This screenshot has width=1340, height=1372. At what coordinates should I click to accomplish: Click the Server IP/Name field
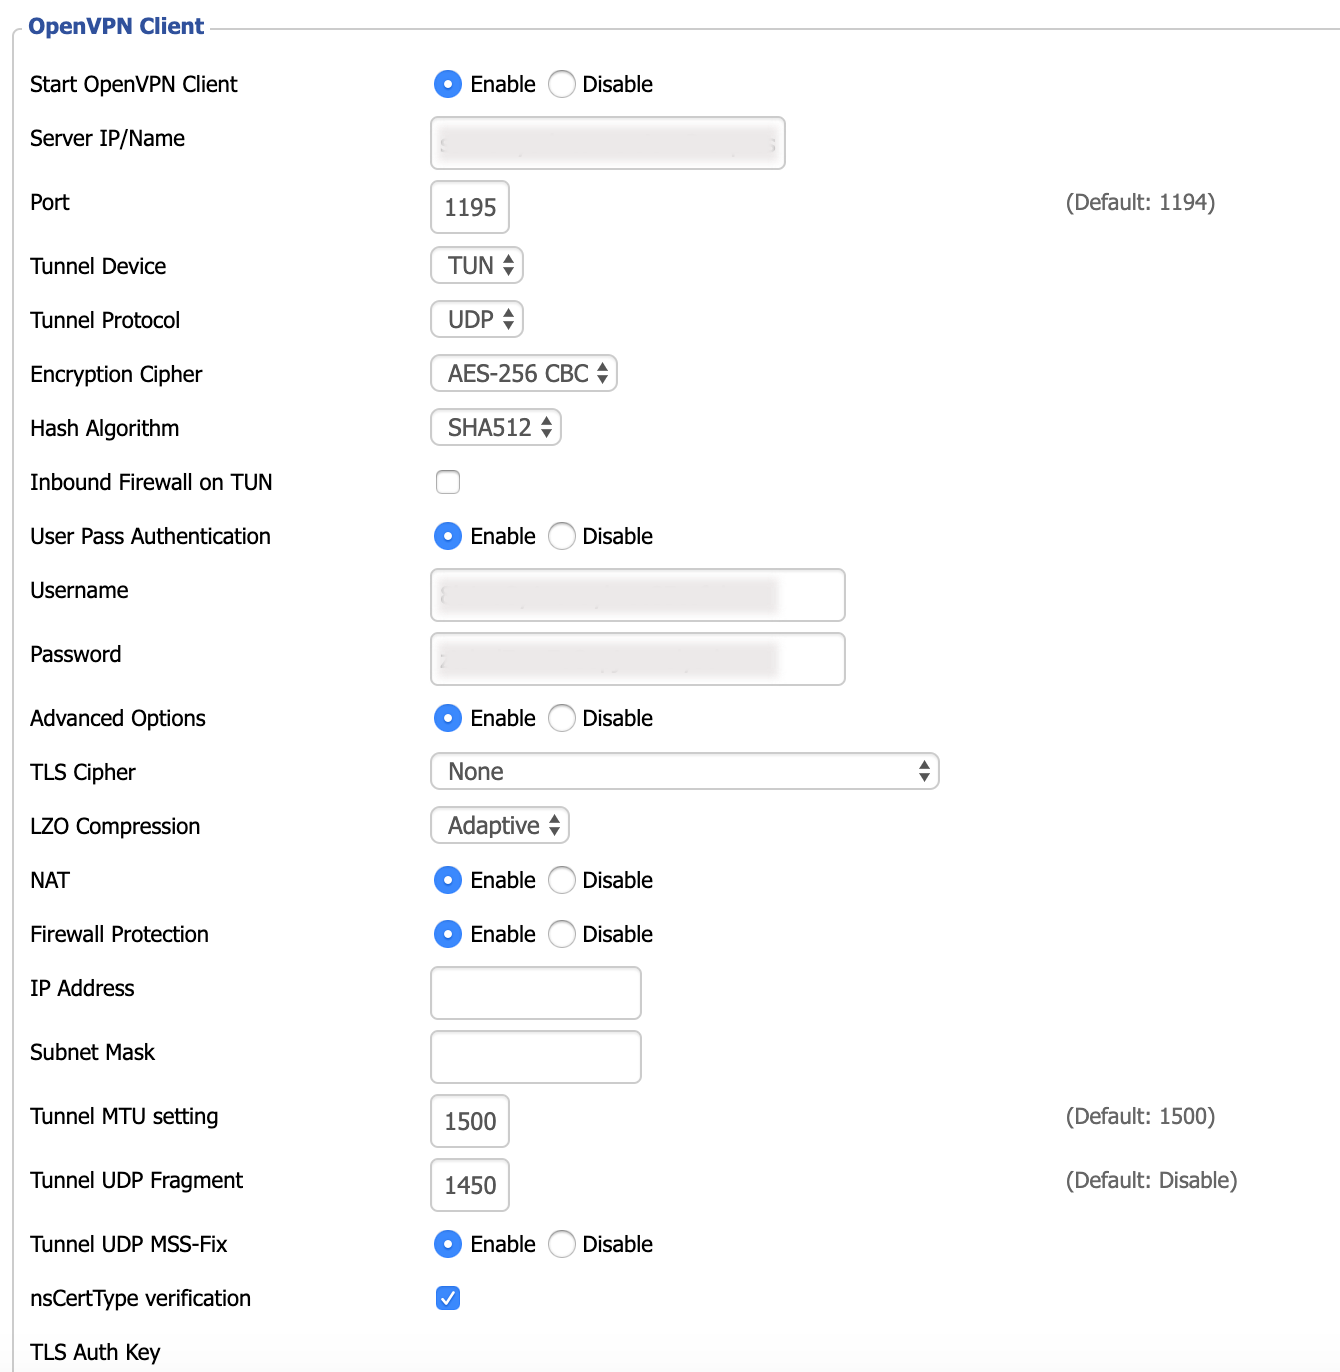[607, 143]
